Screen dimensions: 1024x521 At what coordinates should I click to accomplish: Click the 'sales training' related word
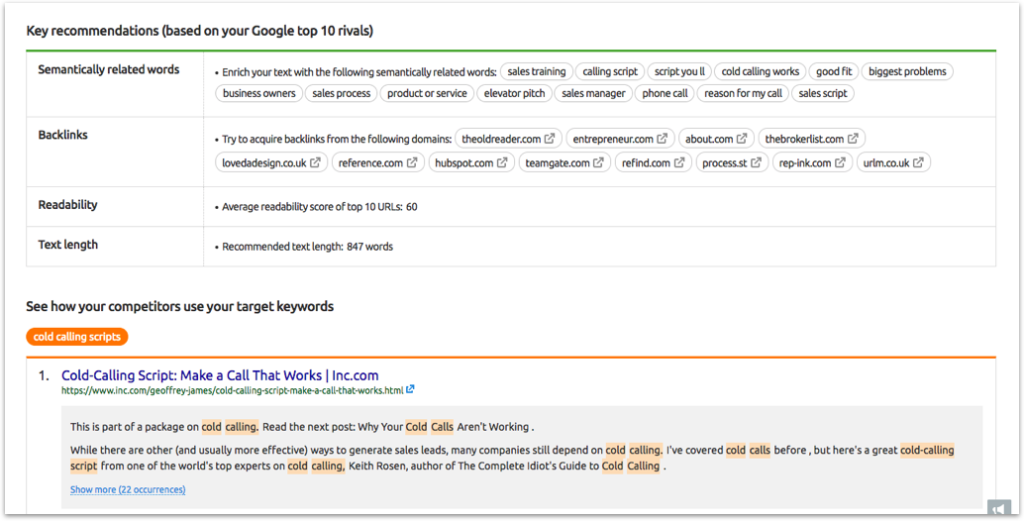click(537, 72)
